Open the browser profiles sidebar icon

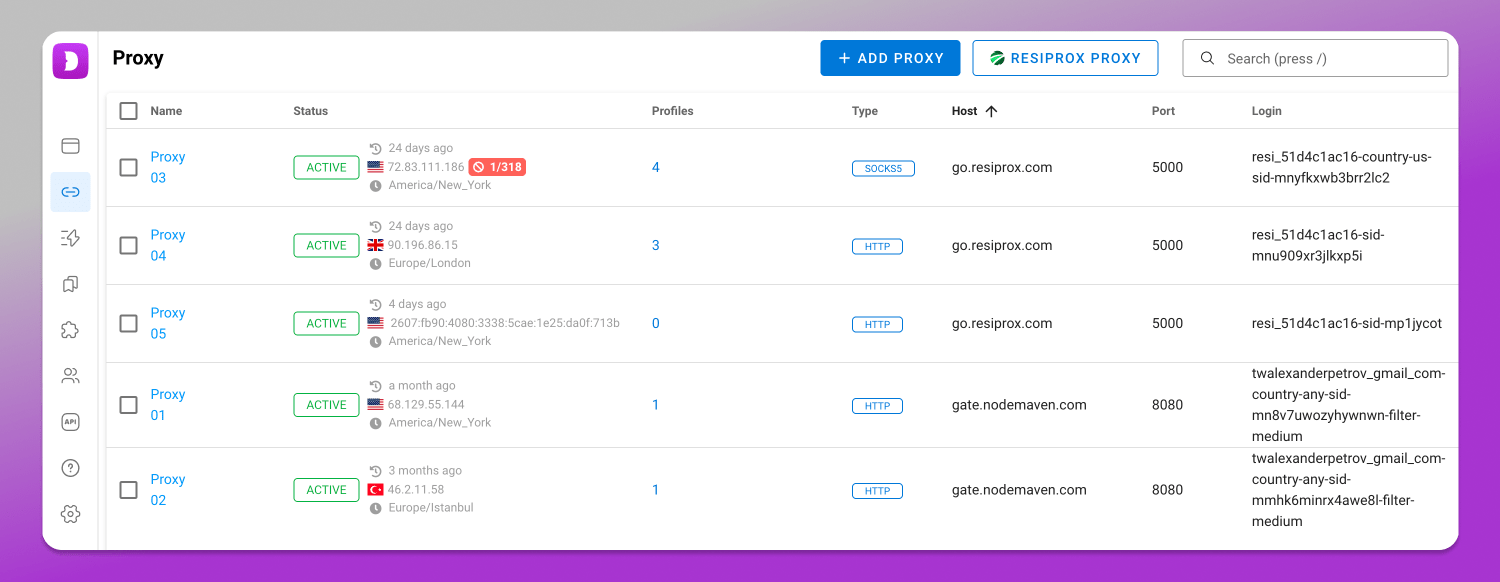click(x=70, y=146)
